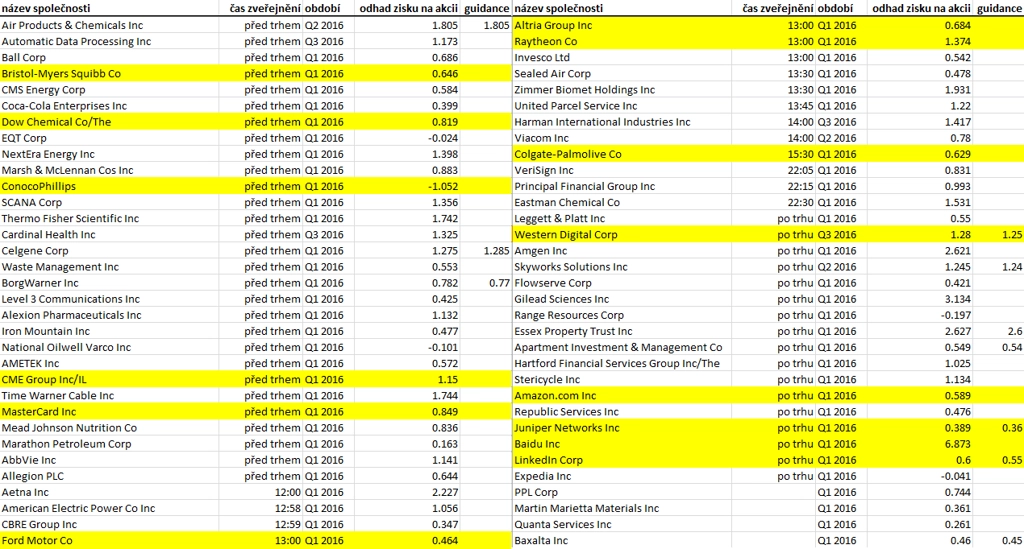Click the Harman International Industries Inc cell

pos(622,121)
